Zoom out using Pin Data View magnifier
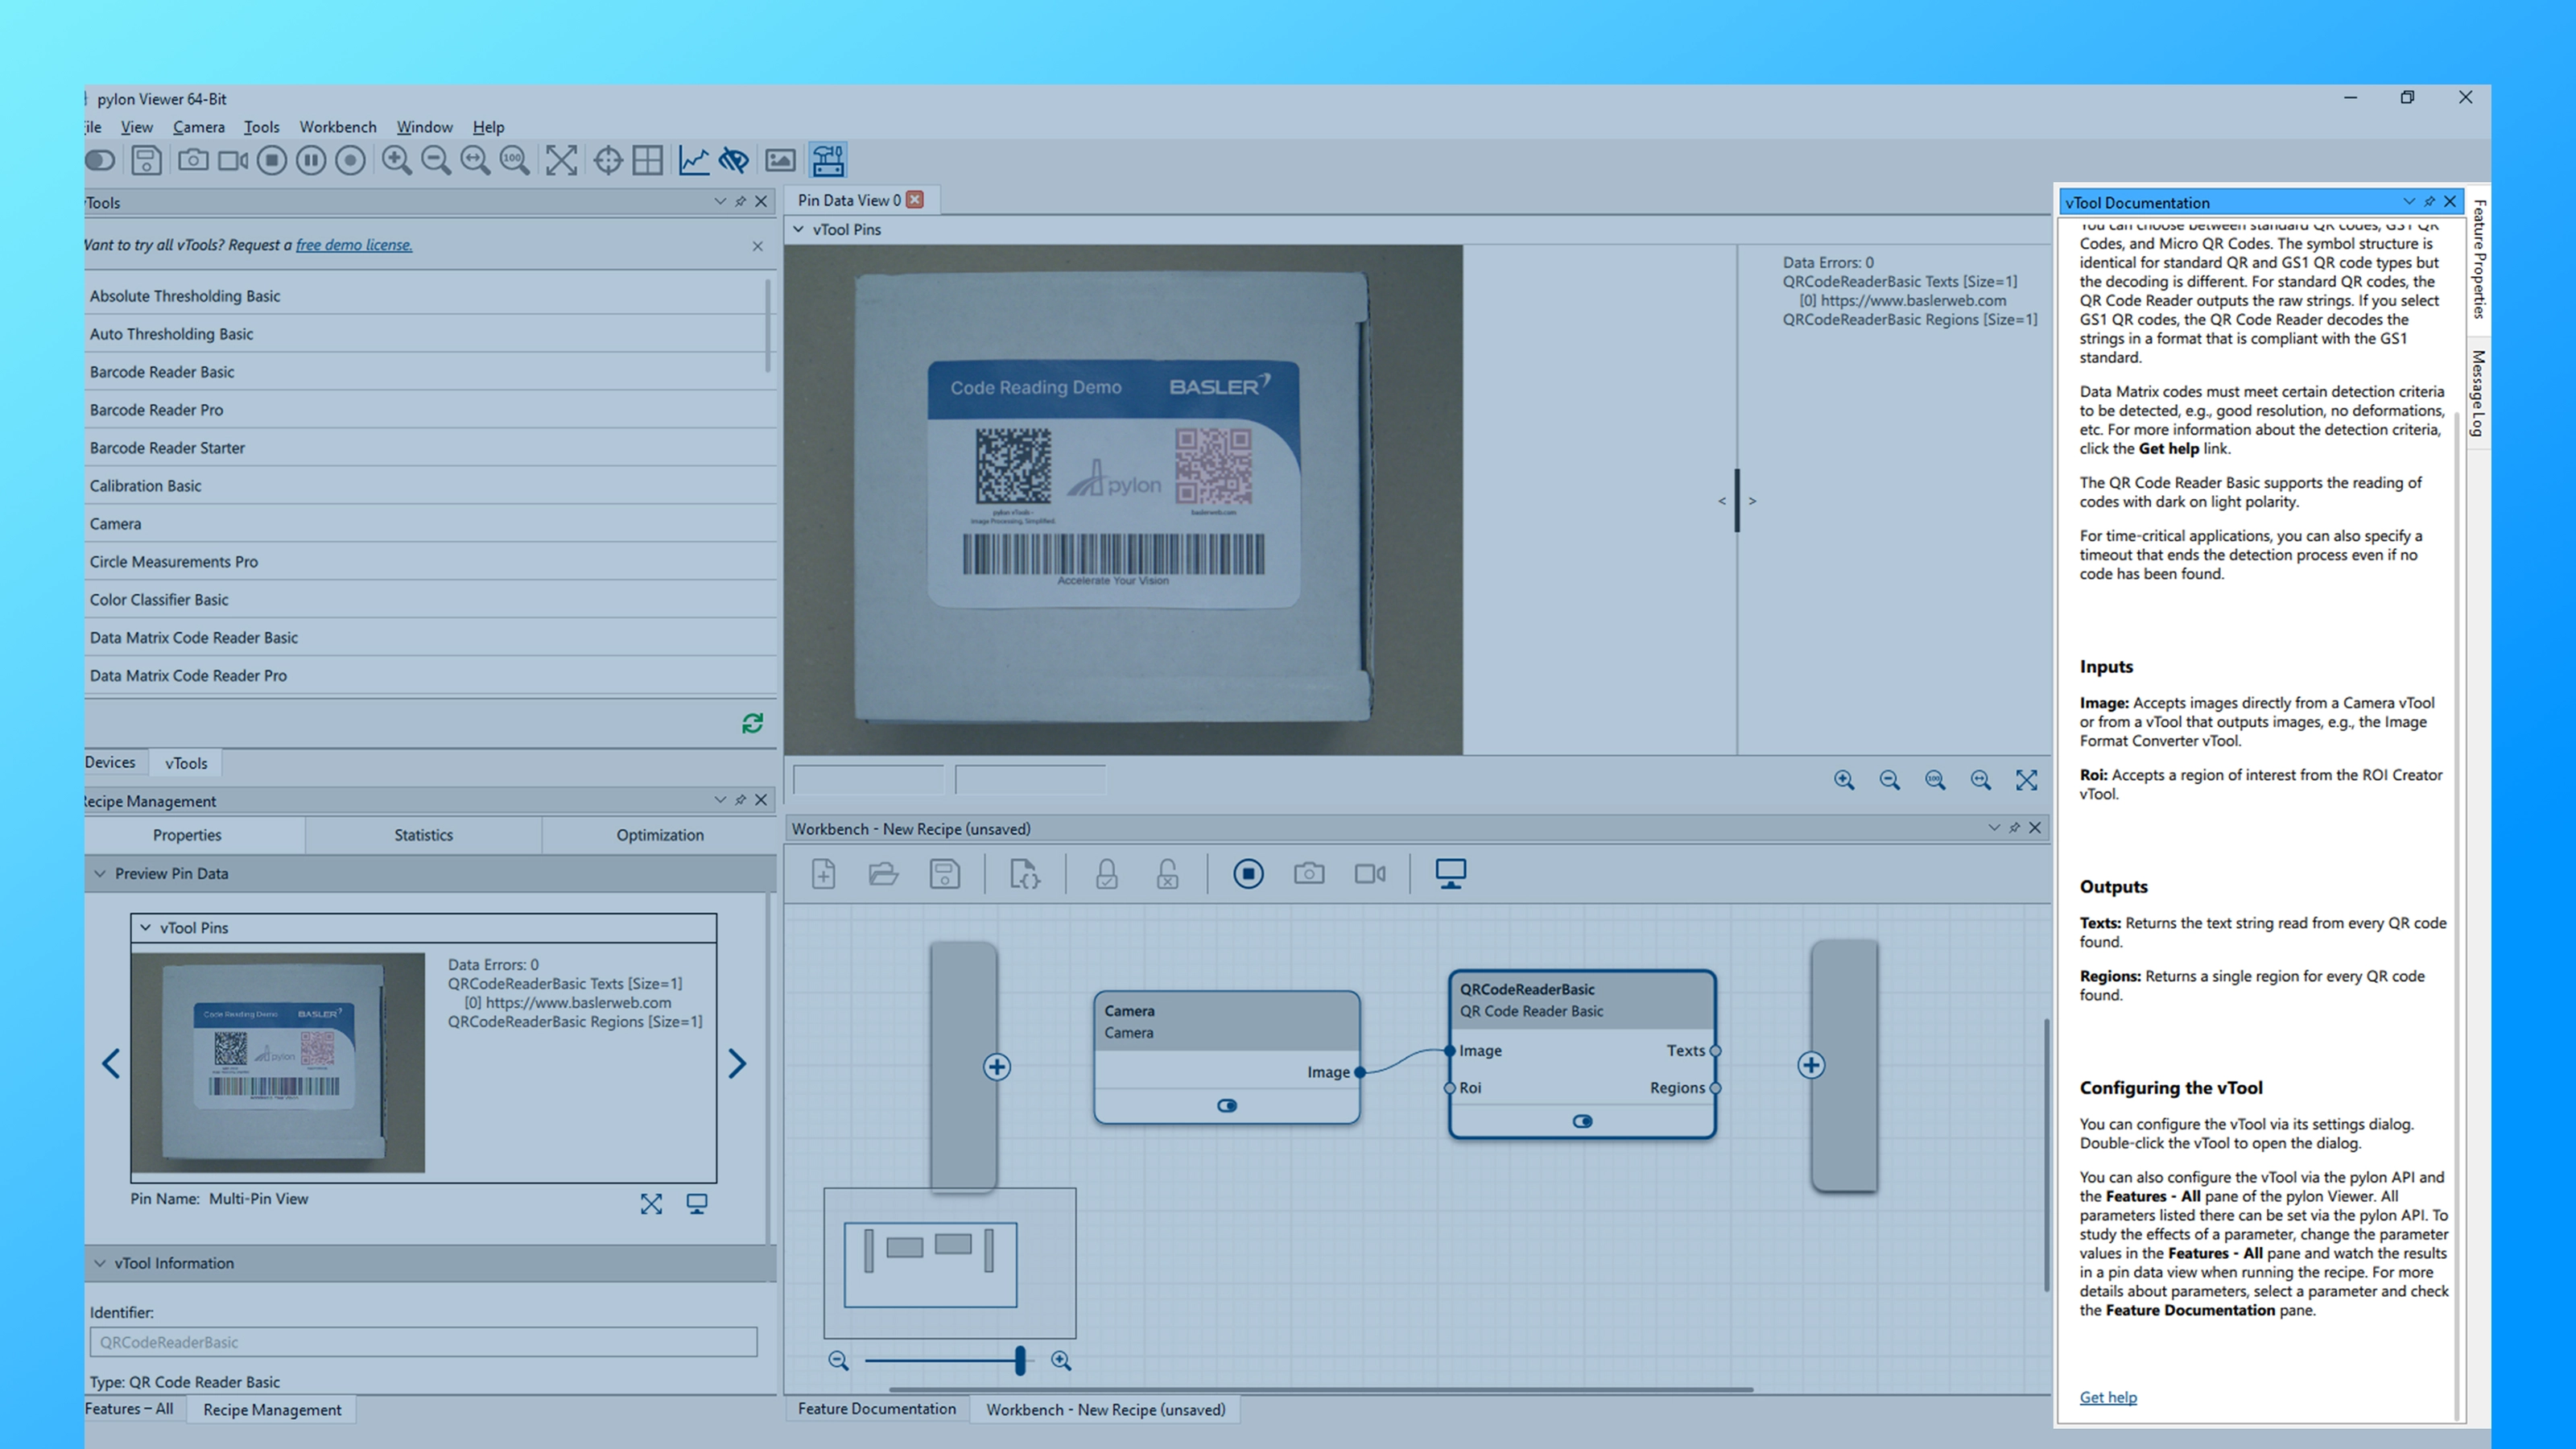 pos(1890,780)
